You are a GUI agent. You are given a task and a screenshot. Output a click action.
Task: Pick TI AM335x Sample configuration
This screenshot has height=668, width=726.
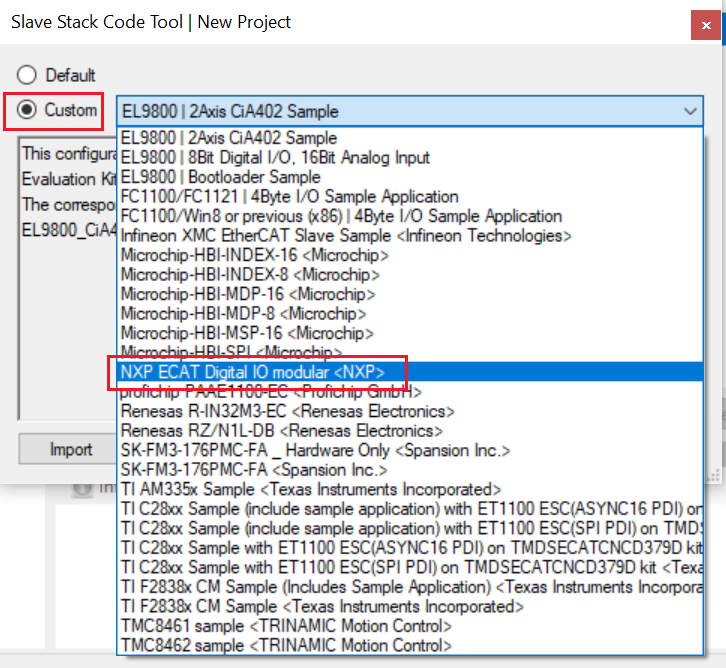[310, 489]
